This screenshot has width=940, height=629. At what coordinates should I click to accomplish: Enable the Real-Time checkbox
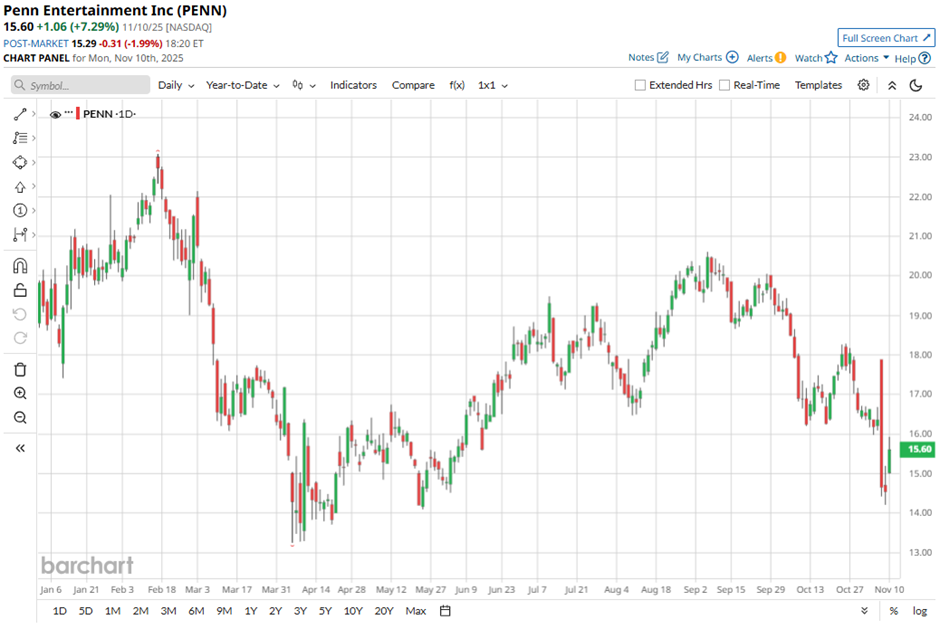[725, 85]
